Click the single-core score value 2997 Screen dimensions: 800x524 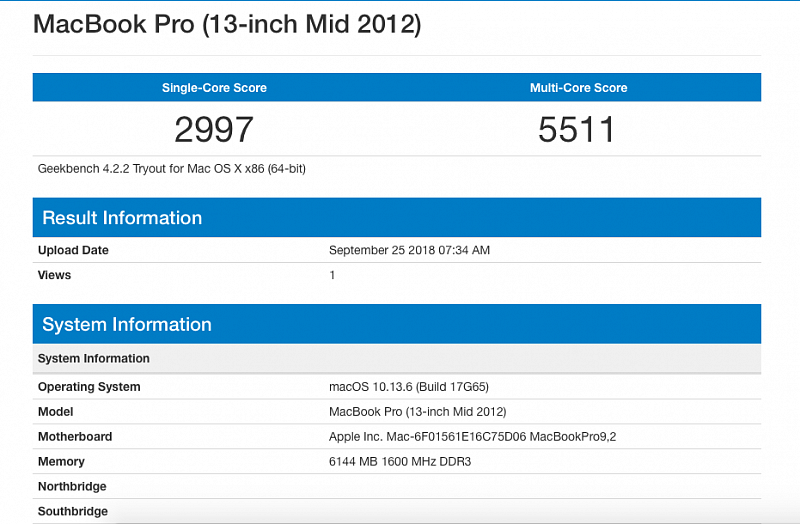coord(214,129)
